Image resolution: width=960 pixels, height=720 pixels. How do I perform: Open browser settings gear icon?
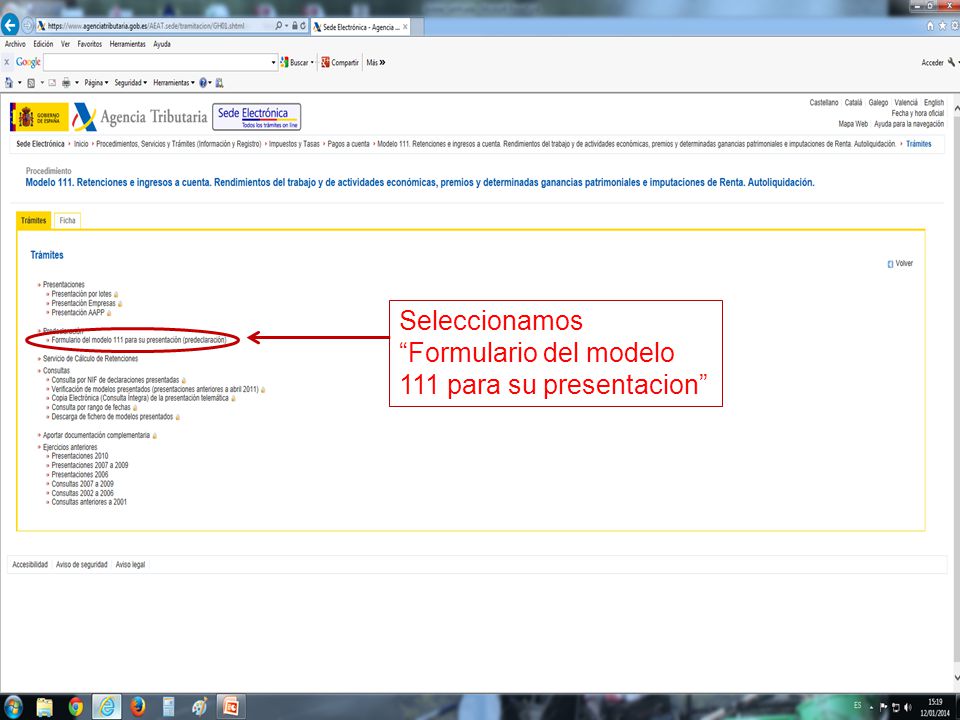tap(954, 26)
